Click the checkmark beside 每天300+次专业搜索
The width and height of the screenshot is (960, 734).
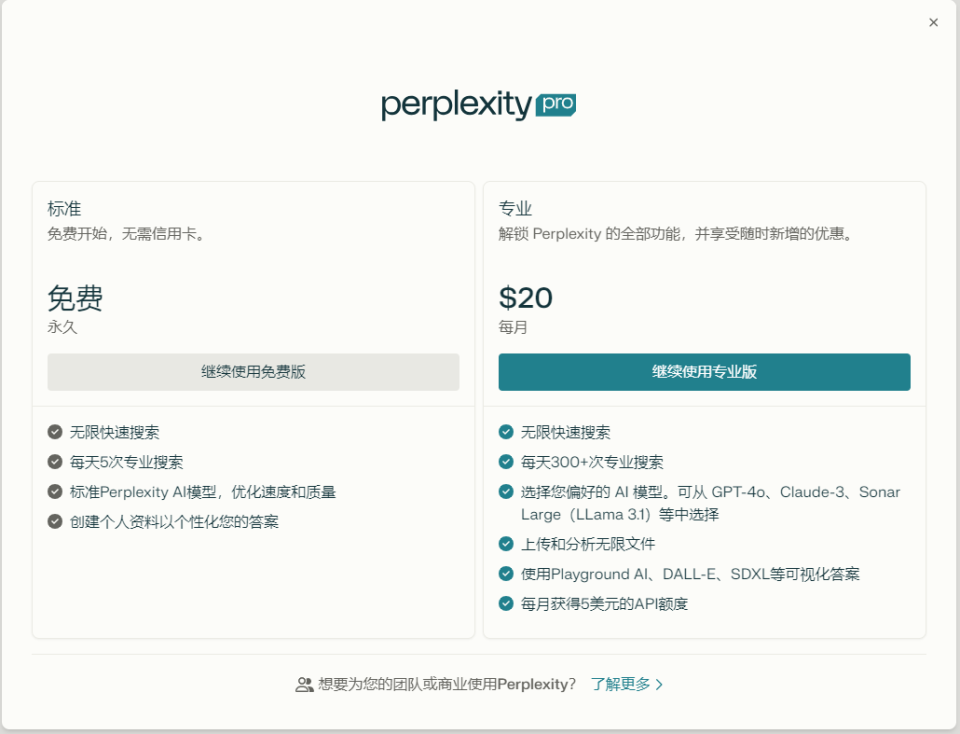pos(504,462)
